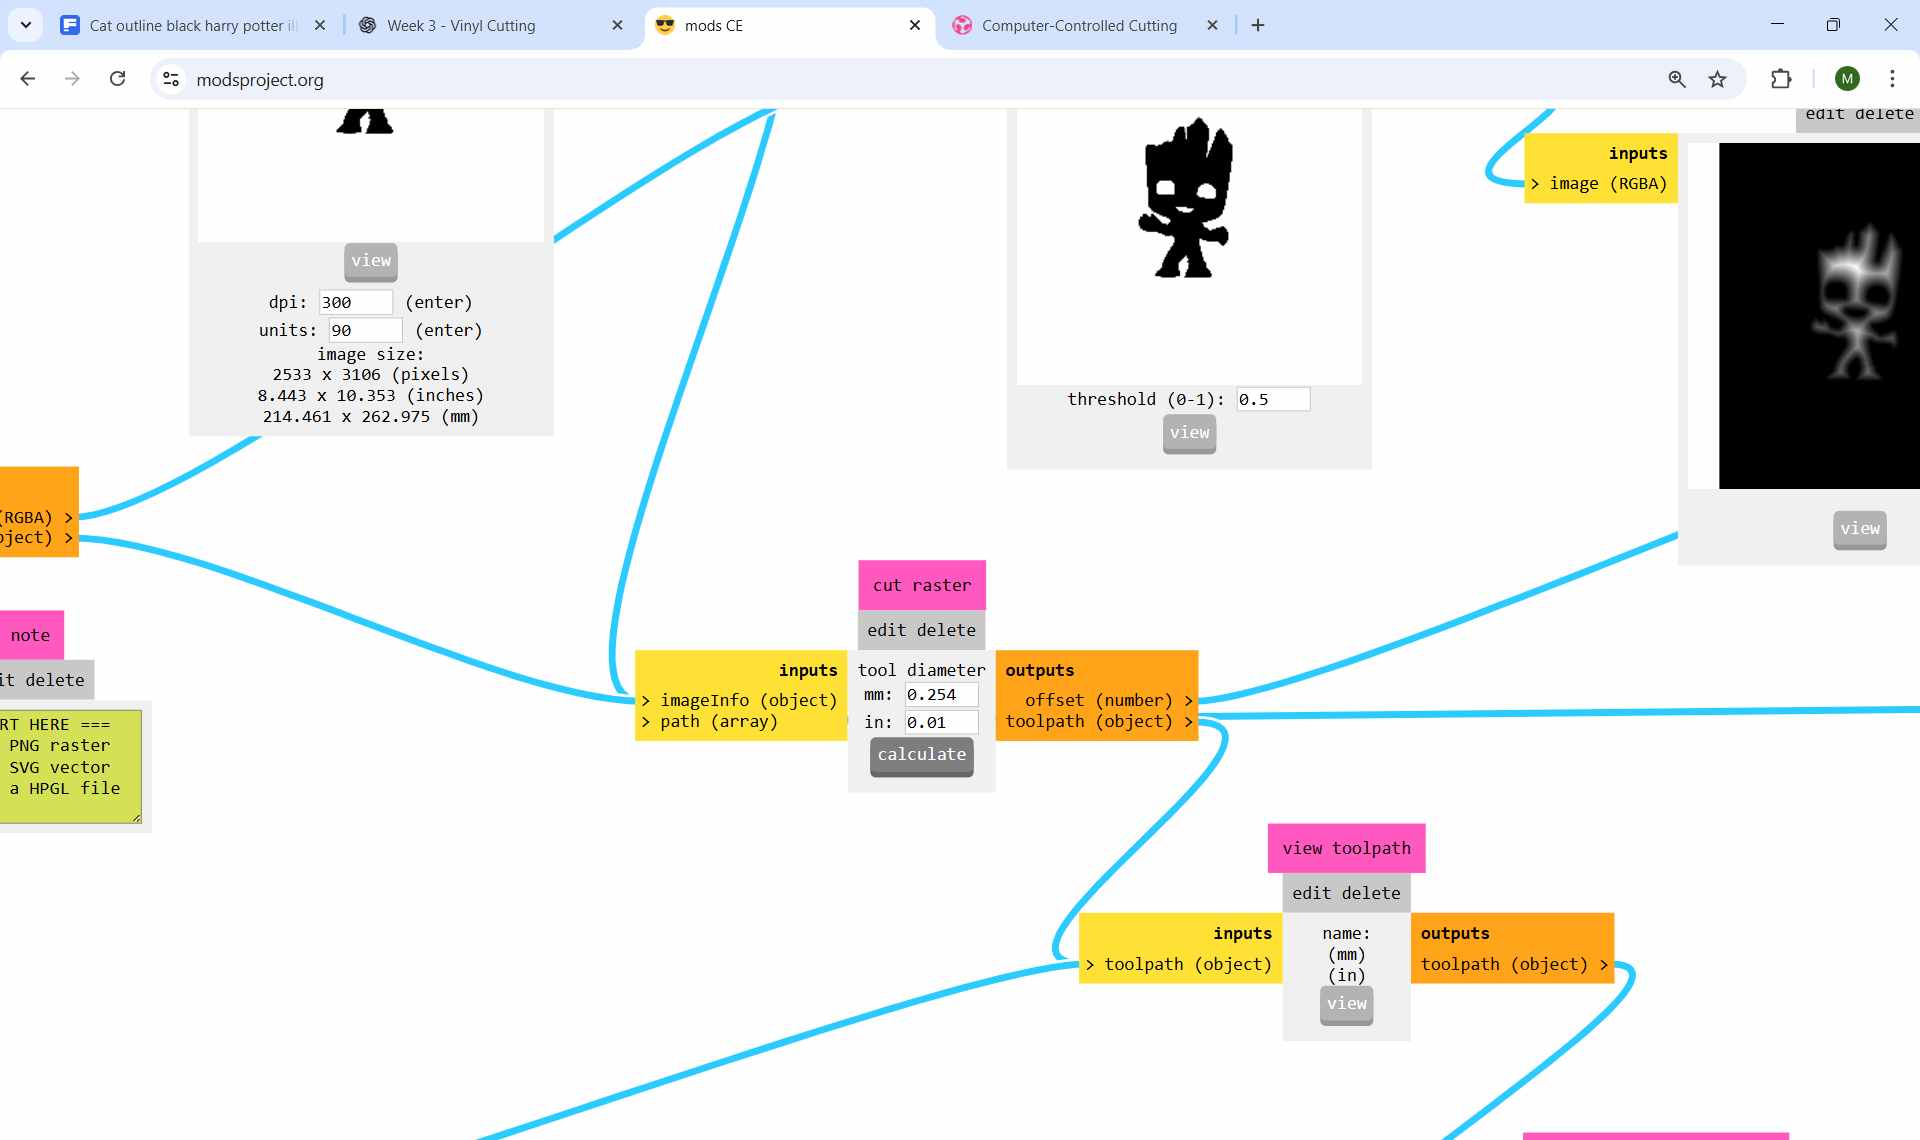Reload the modsproject.org page
Viewport: 1920px width, 1140px height.
117,79
